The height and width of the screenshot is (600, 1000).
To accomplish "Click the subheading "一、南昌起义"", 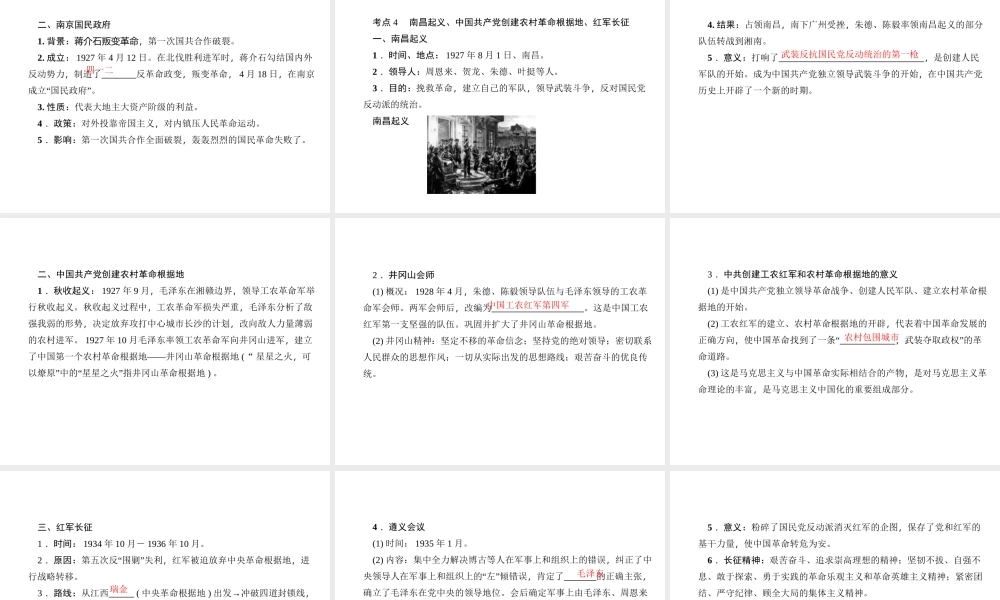I will tap(400, 39).
